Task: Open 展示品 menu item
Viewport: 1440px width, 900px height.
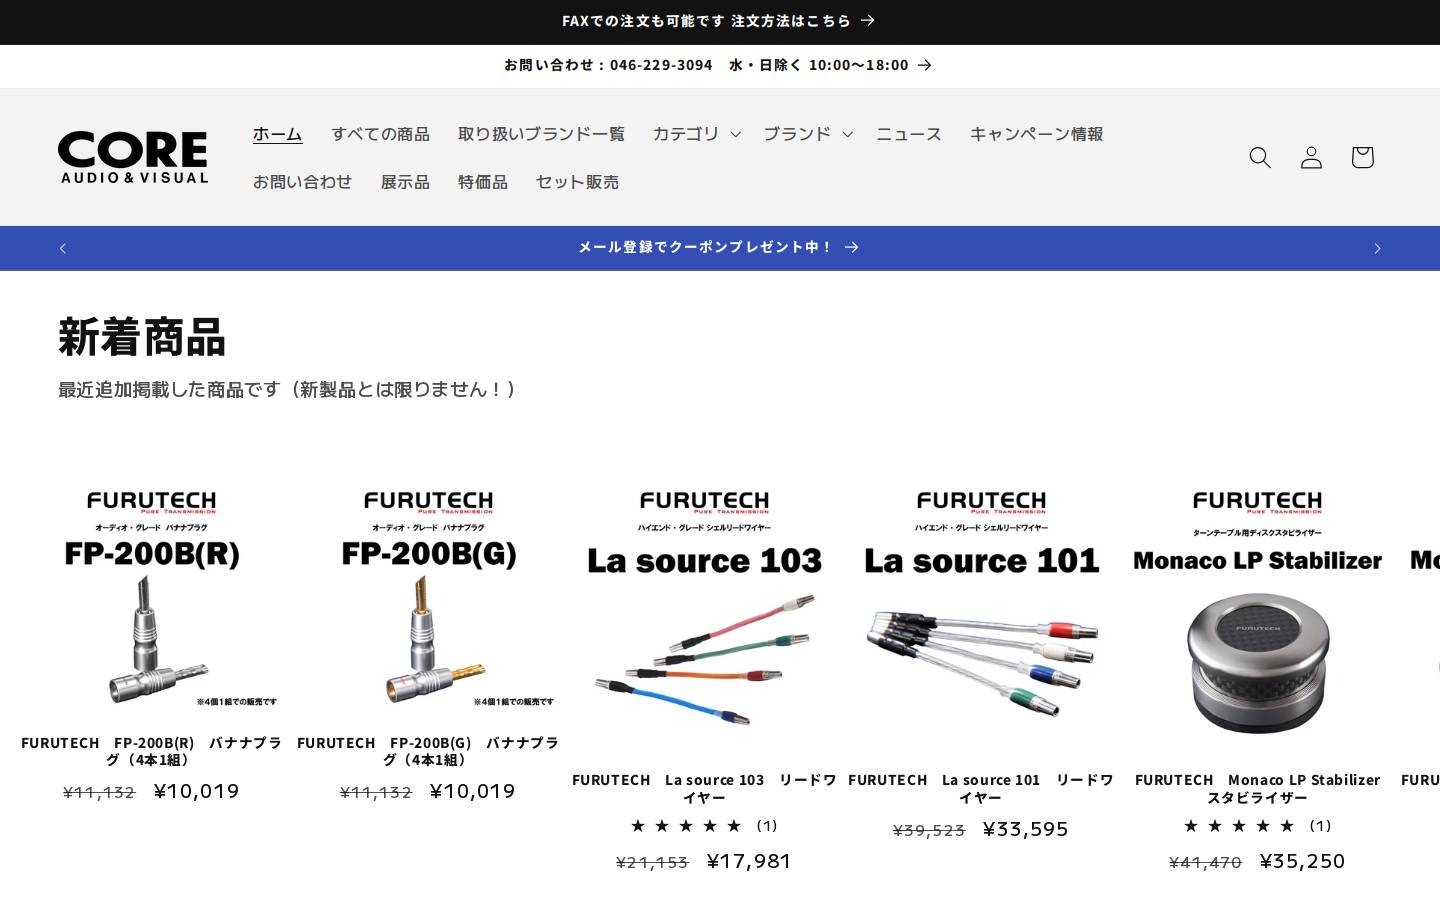Action: coord(405,181)
